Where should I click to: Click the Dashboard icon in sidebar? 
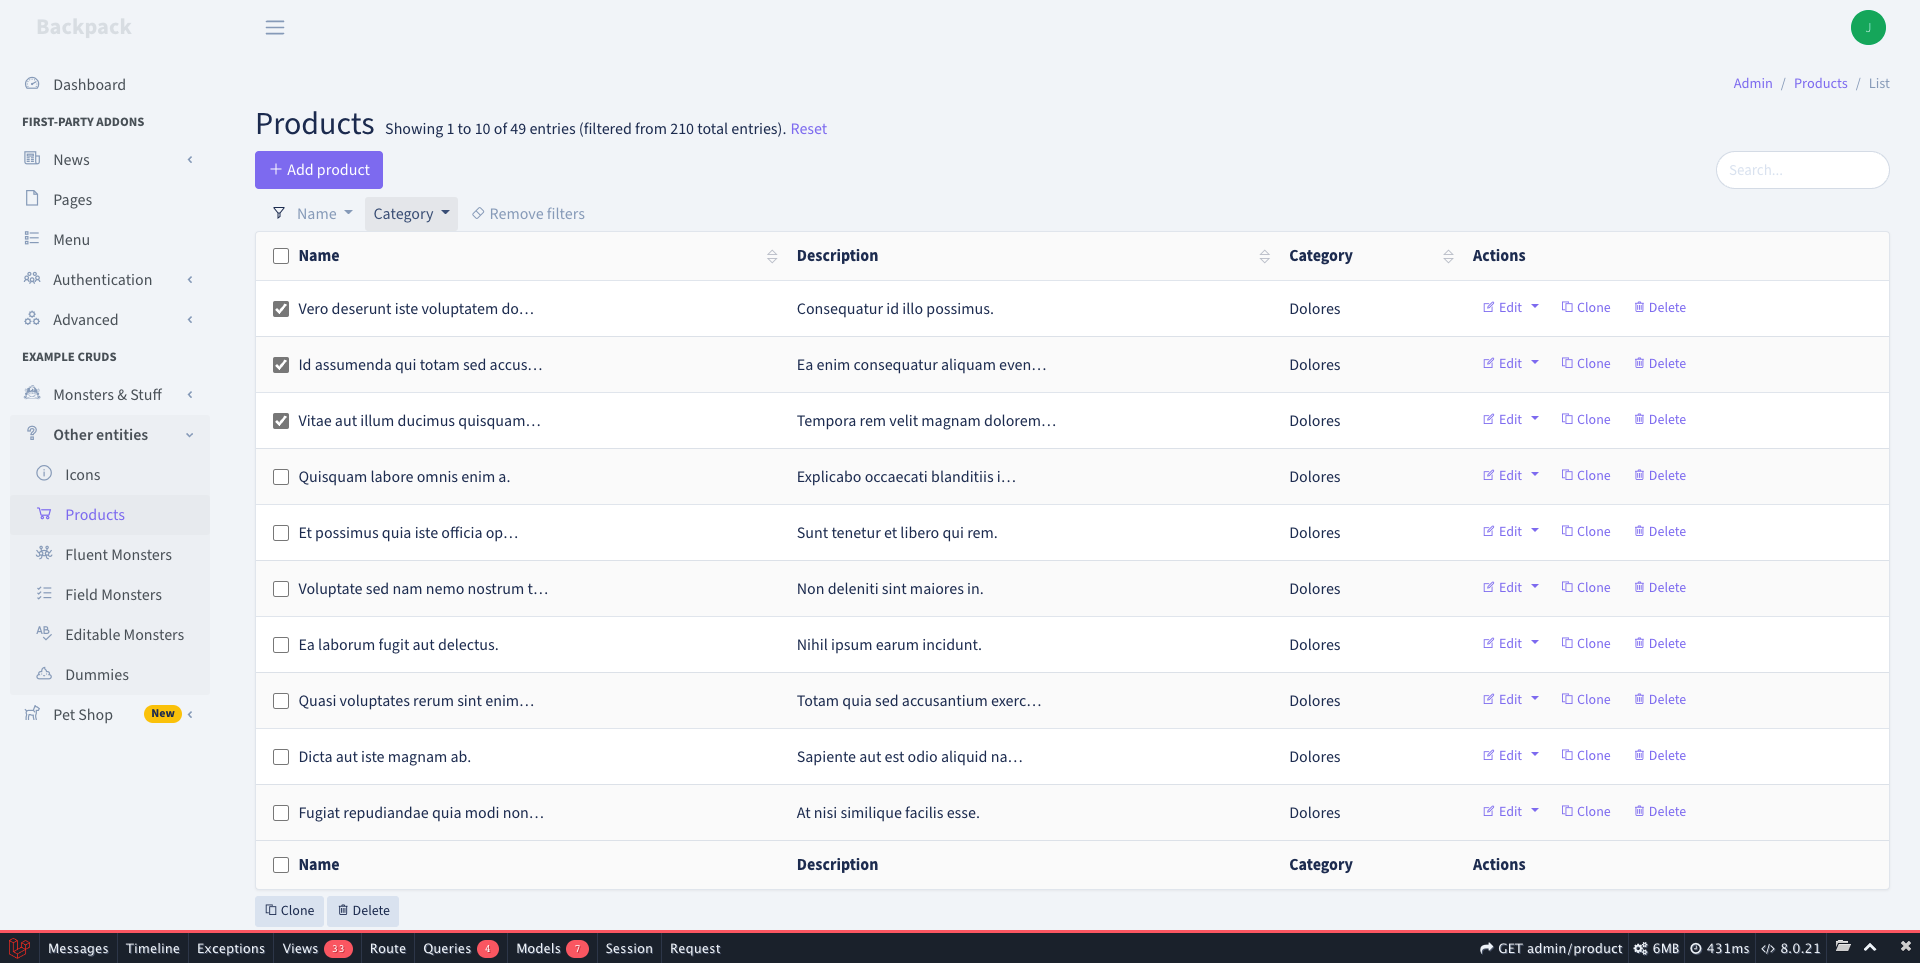32,84
